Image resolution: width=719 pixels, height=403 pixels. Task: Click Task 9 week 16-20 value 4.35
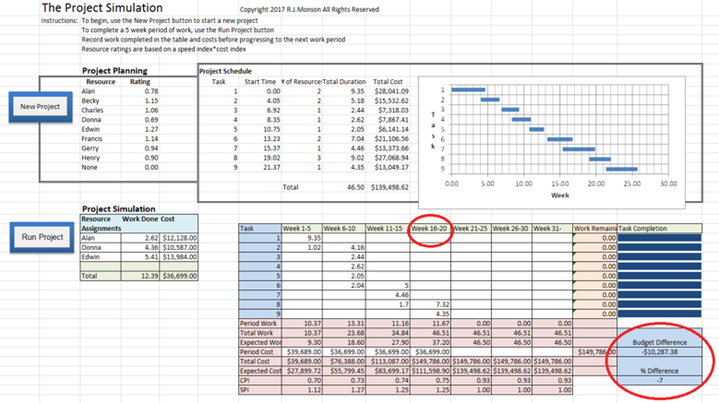click(430, 314)
